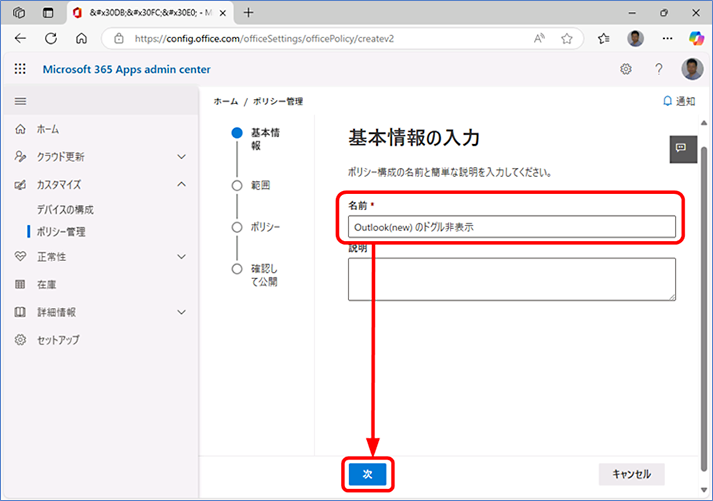The image size is (713, 501).
Task: Open the help question mark icon
Action: [x=658, y=69]
